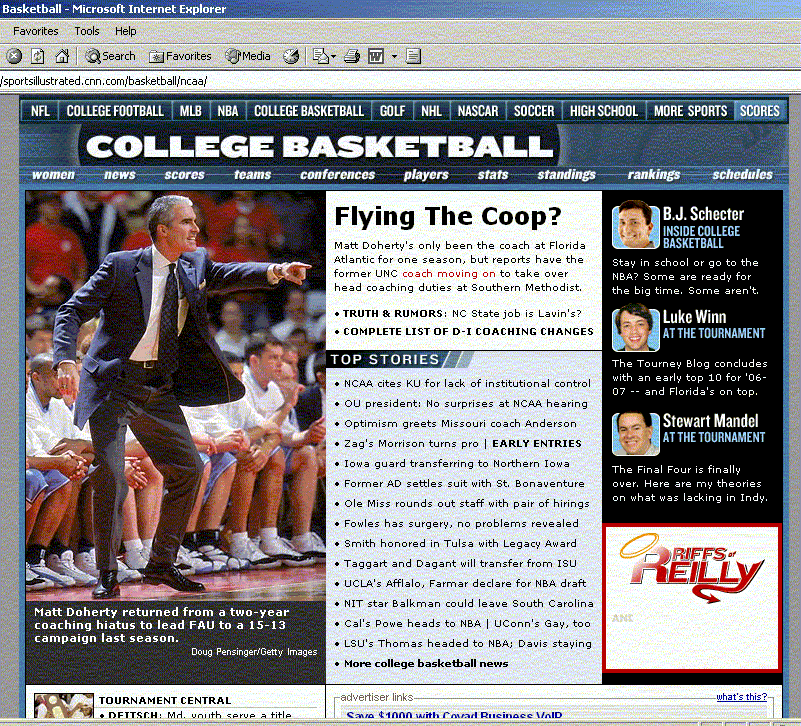The image size is (801, 726).
Task: Click 'UConn's Gay, too' link
Action: pos(542,623)
